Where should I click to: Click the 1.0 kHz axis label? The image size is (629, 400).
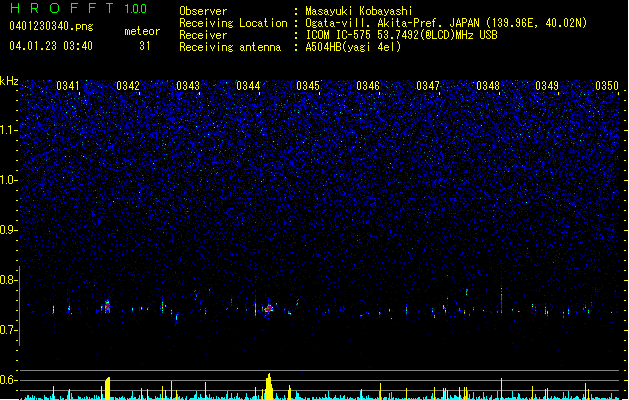[9, 180]
